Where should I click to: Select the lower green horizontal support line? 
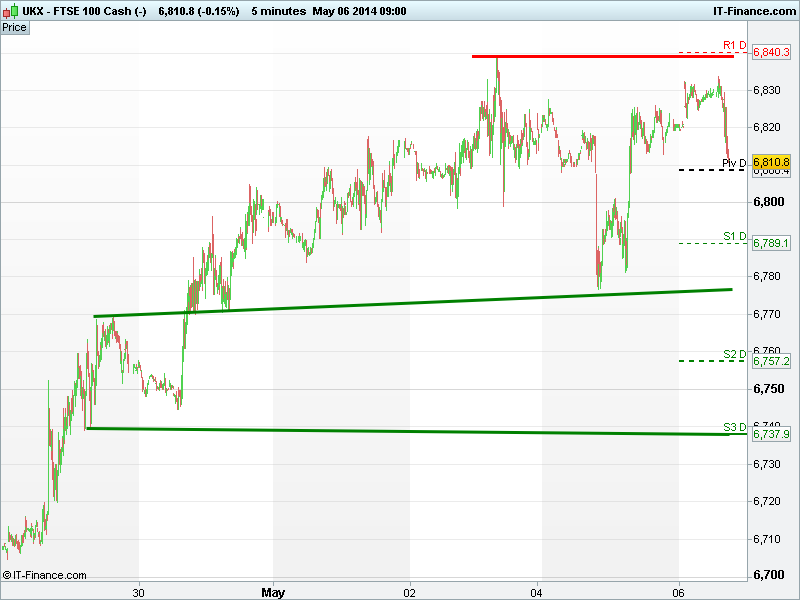[400, 431]
